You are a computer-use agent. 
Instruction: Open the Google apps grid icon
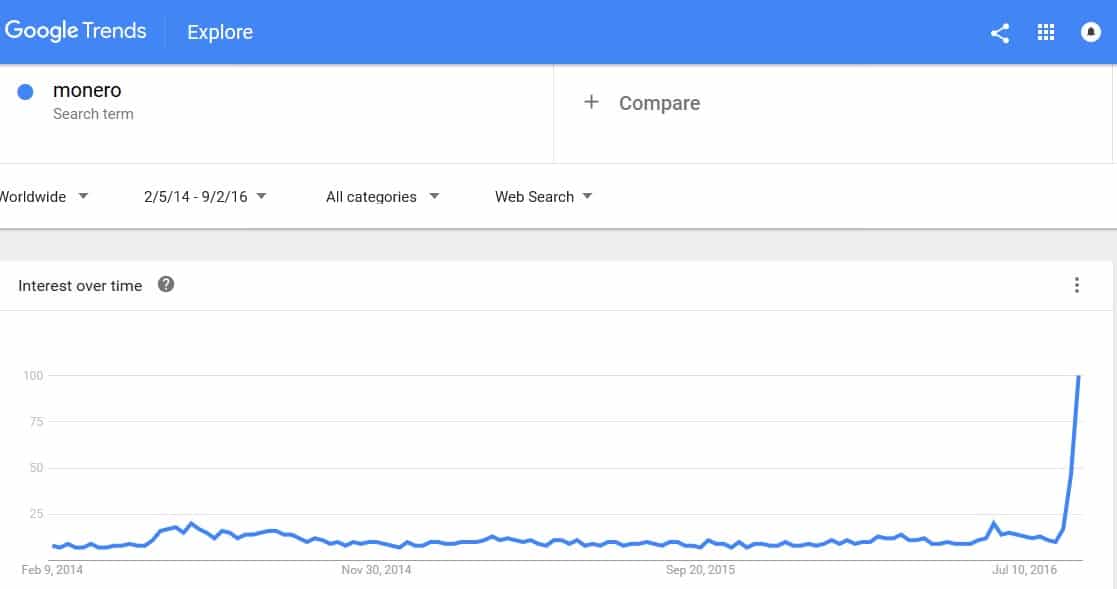(x=1046, y=32)
